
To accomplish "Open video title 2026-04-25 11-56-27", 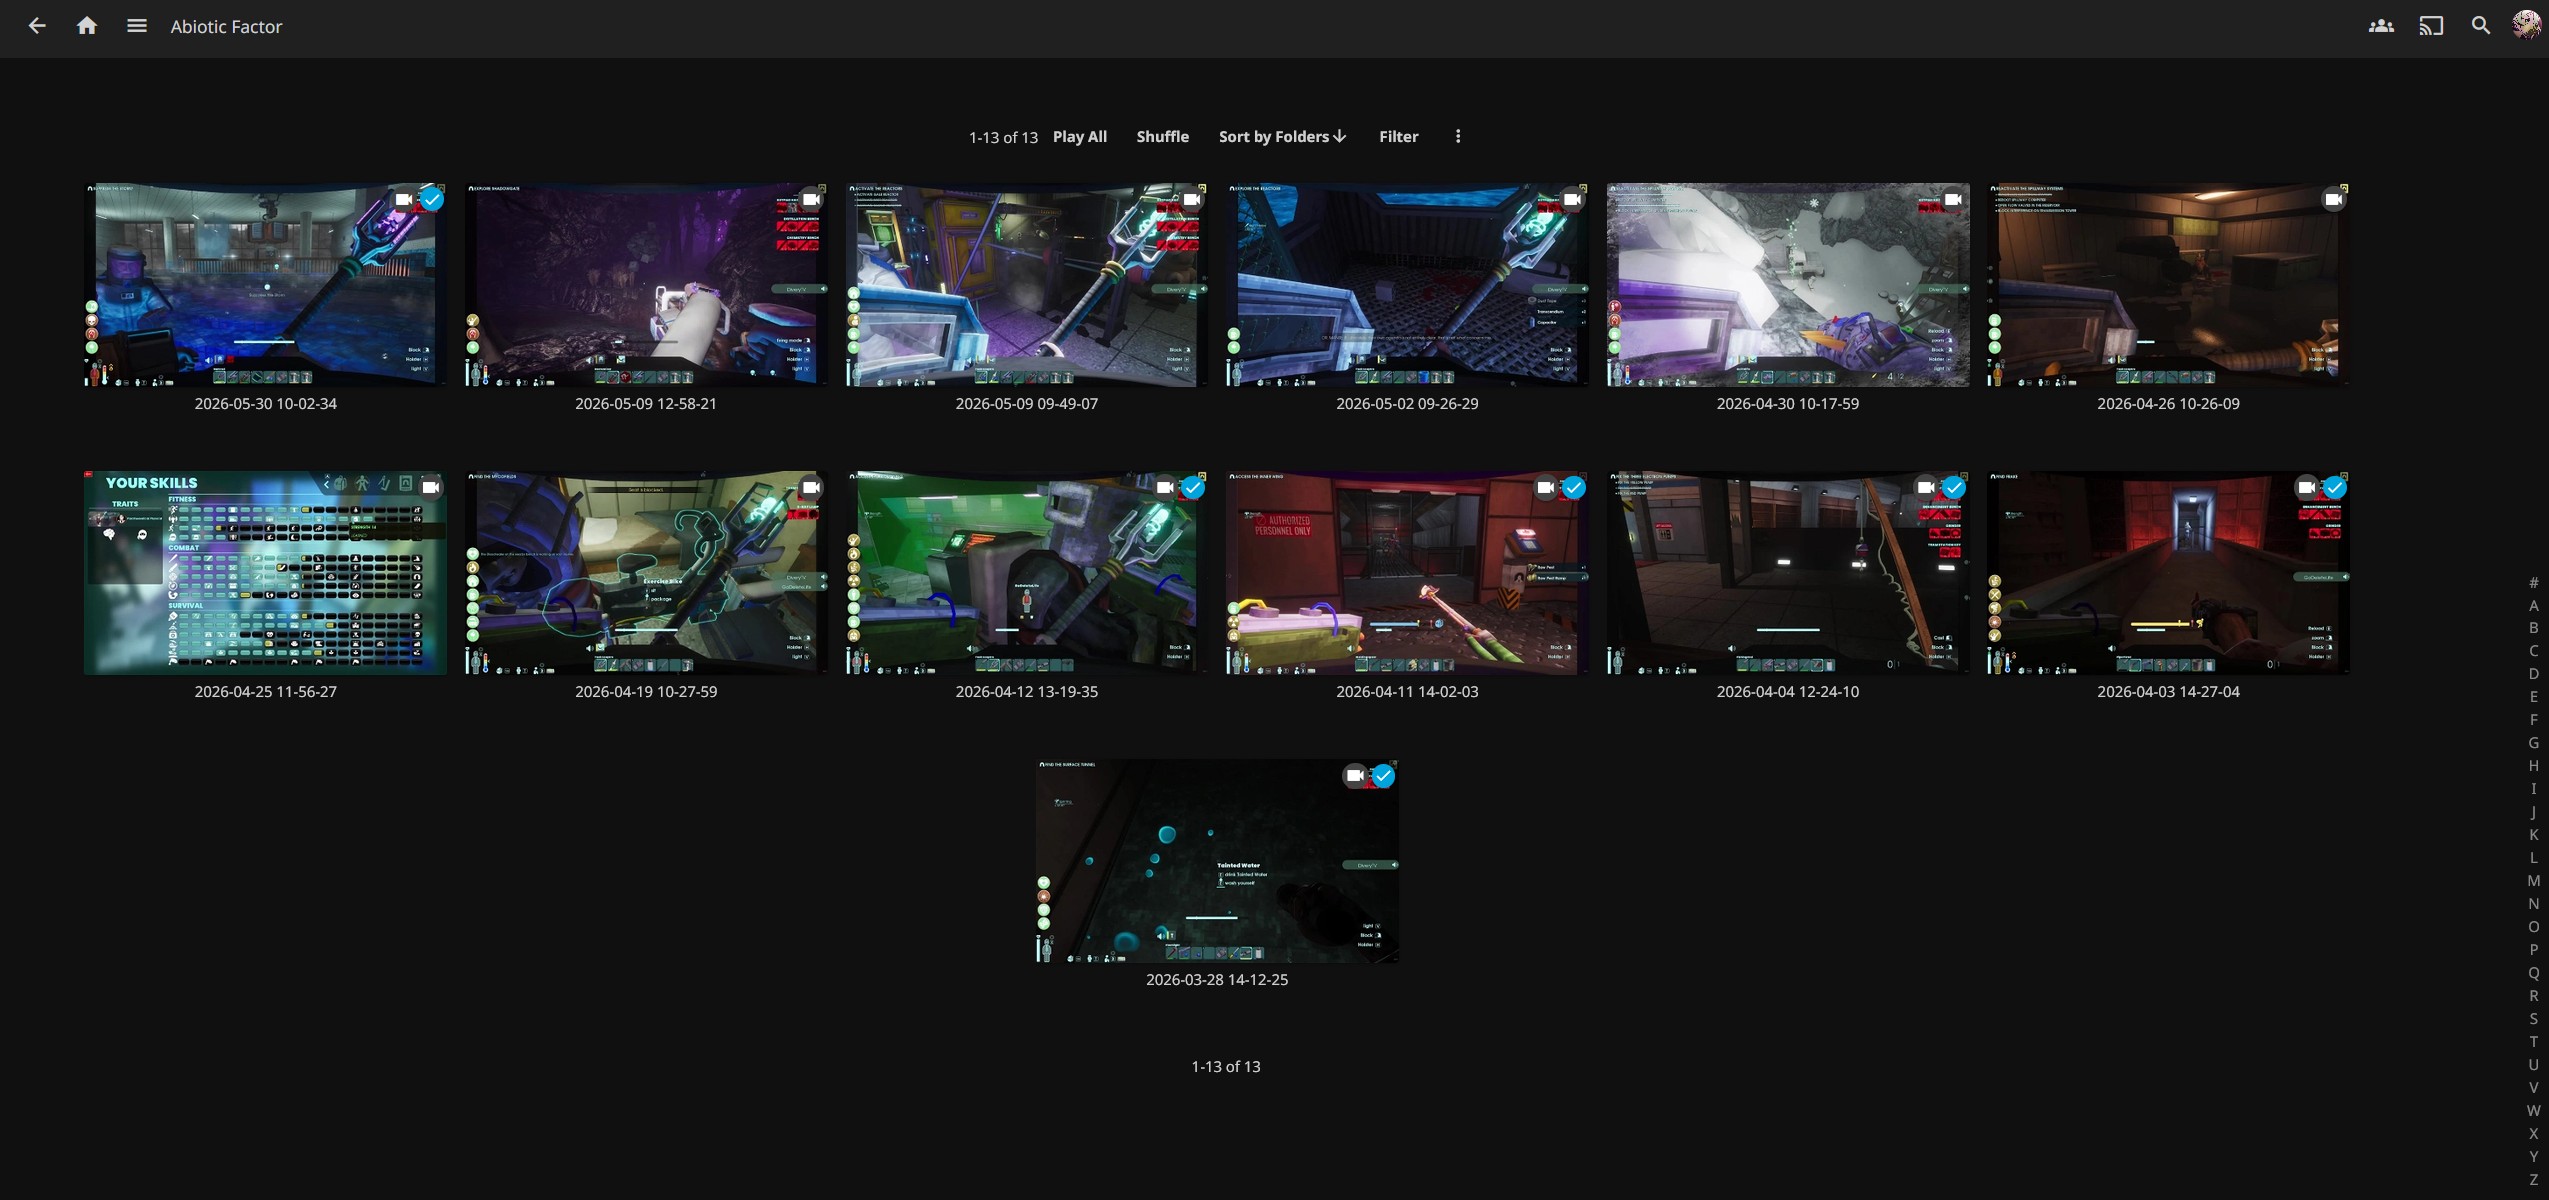I will coord(265,691).
